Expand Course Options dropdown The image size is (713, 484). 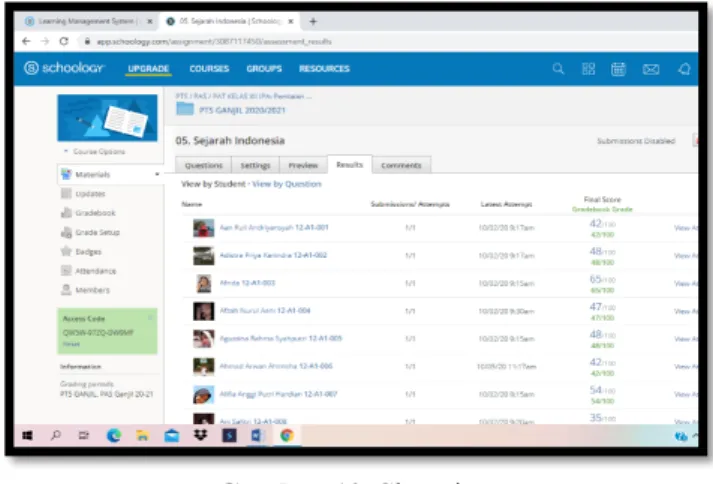coord(95,151)
